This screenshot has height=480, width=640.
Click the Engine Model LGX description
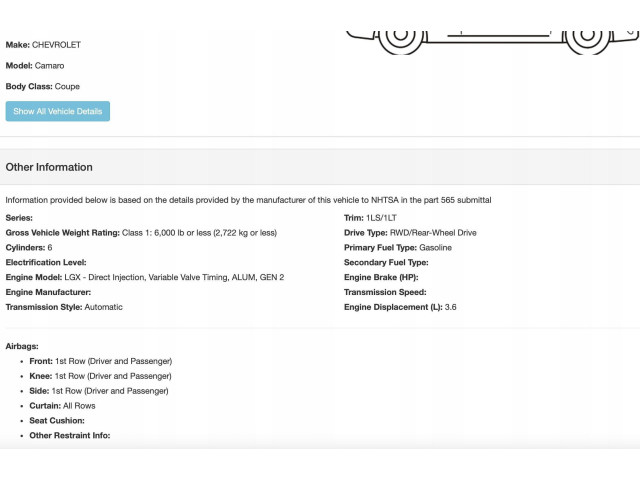click(145, 277)
